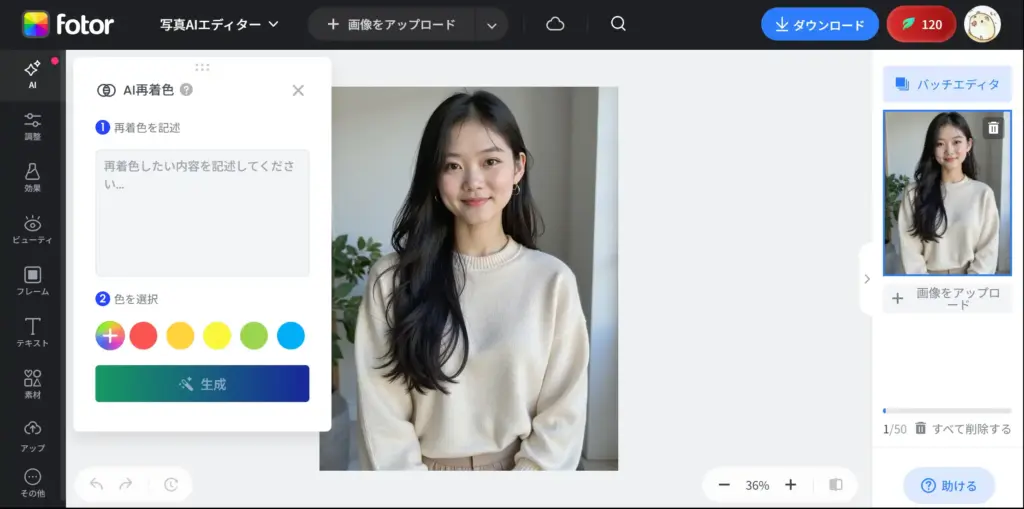The image size is (1024, 509).
Task: Click the cloud storage icon
Action: point(555,25)
